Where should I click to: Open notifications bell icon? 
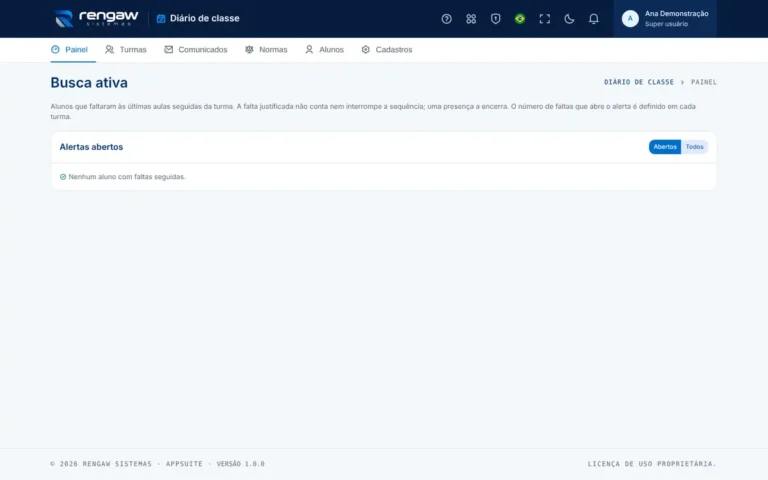[593, 19]
